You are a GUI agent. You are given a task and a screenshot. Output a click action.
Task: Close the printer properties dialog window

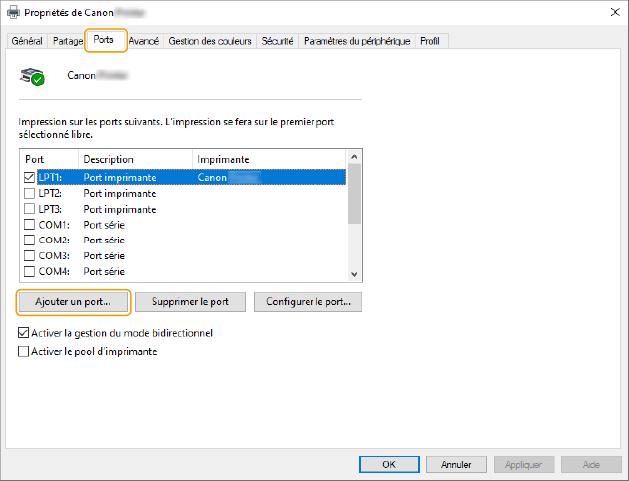(x=612, y=11)
